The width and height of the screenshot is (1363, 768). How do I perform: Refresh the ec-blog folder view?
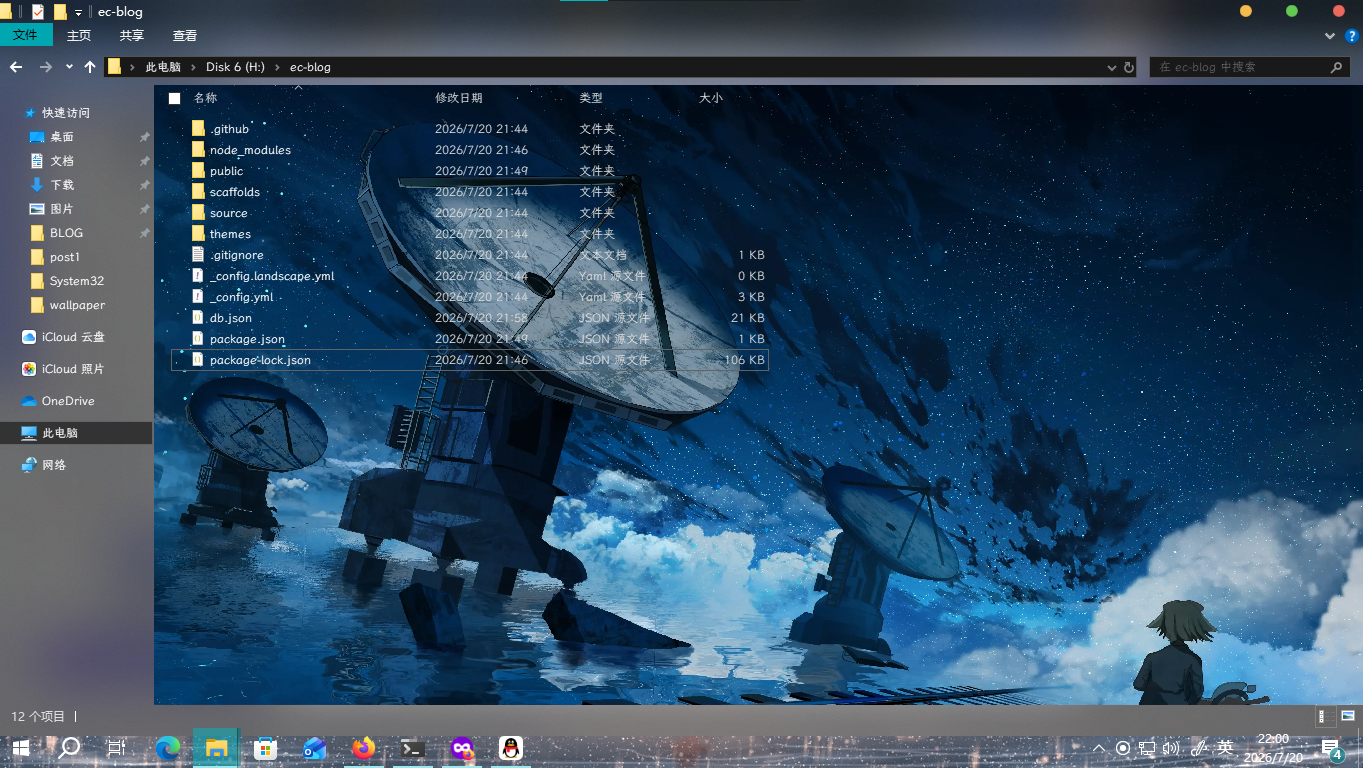pyautogui.click(x=1129, y=67)
